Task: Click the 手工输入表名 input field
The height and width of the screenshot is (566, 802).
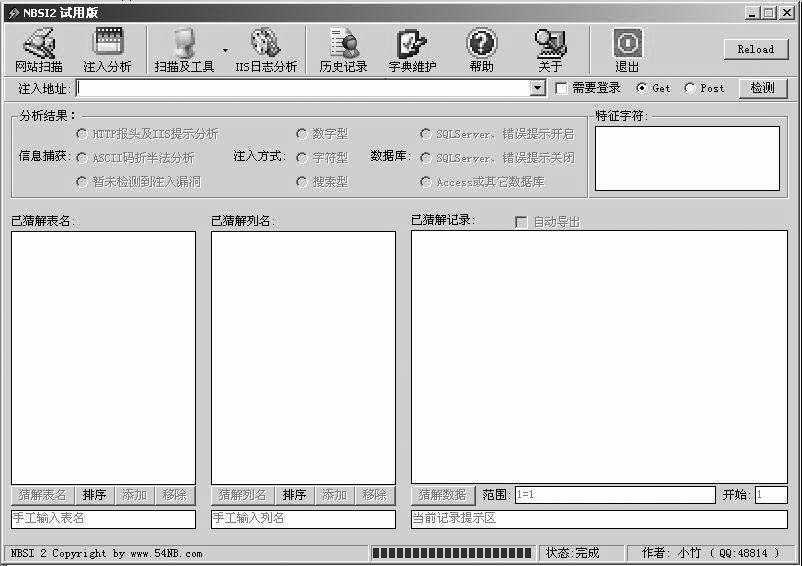Action: pos(103,519)
